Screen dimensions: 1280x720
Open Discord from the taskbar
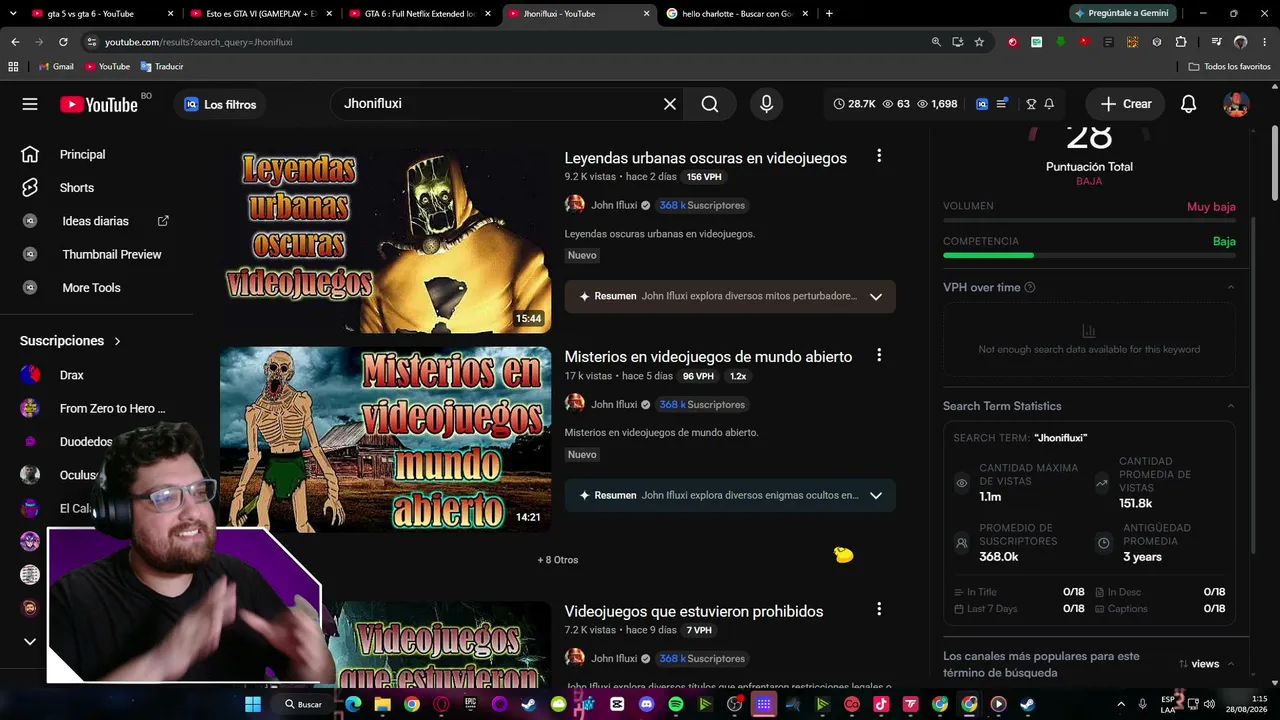click(646, 704)
